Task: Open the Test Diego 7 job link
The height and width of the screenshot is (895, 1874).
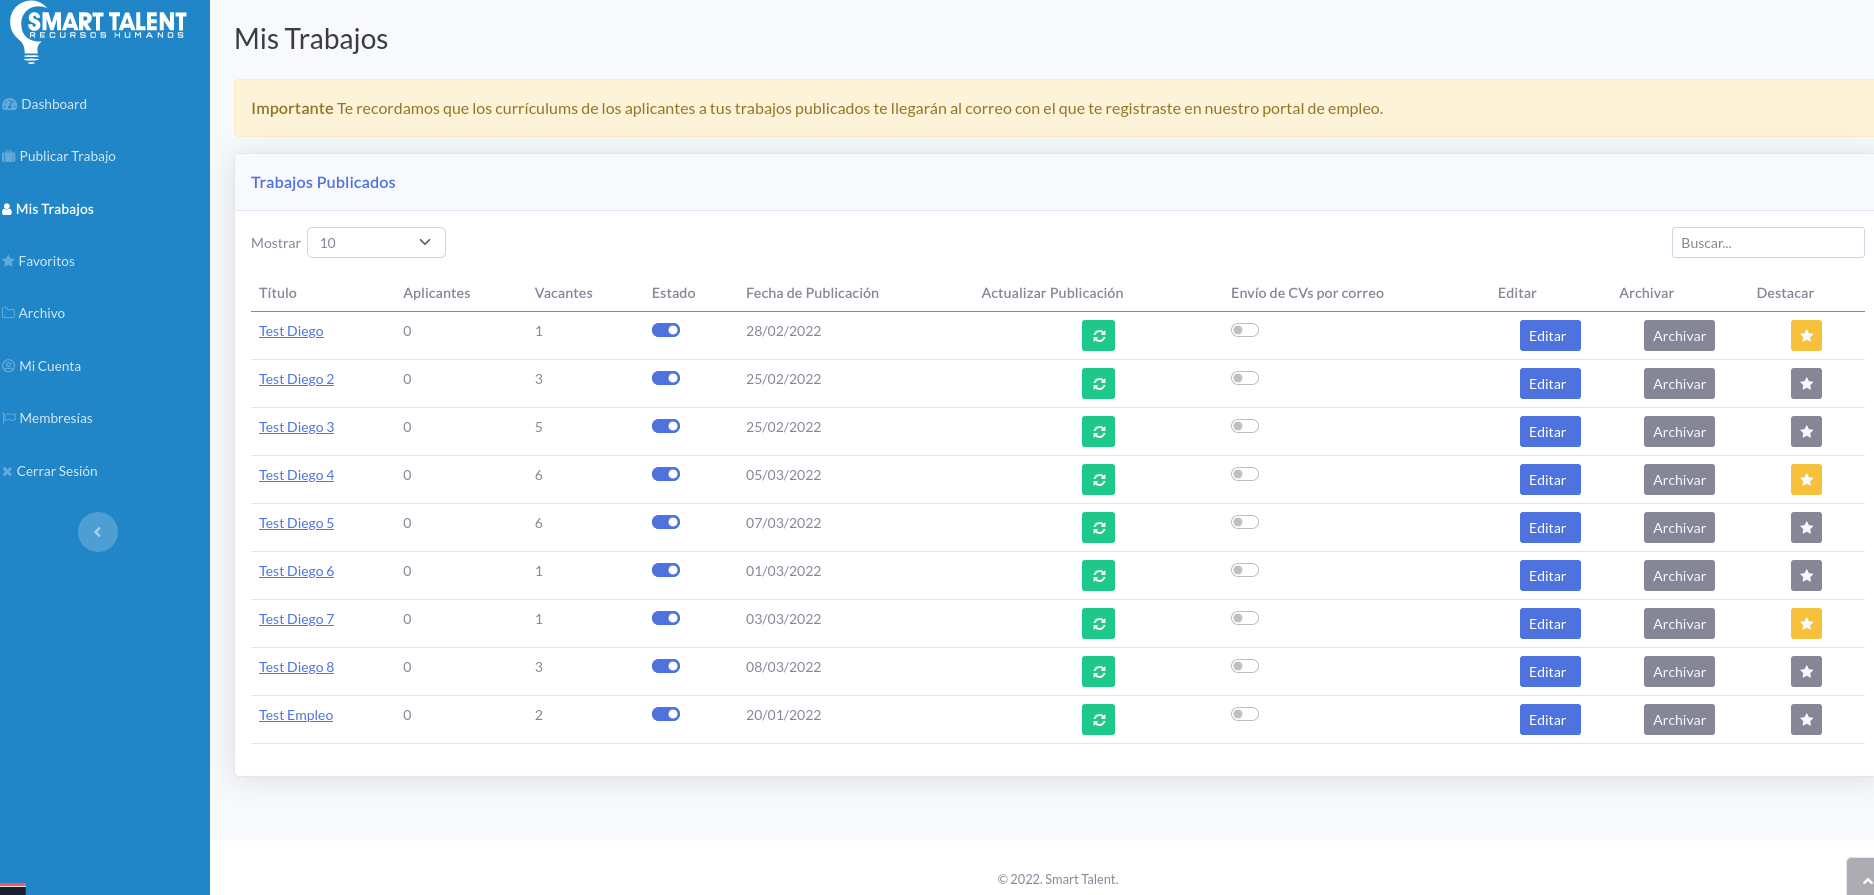Action: coord(296,619)
